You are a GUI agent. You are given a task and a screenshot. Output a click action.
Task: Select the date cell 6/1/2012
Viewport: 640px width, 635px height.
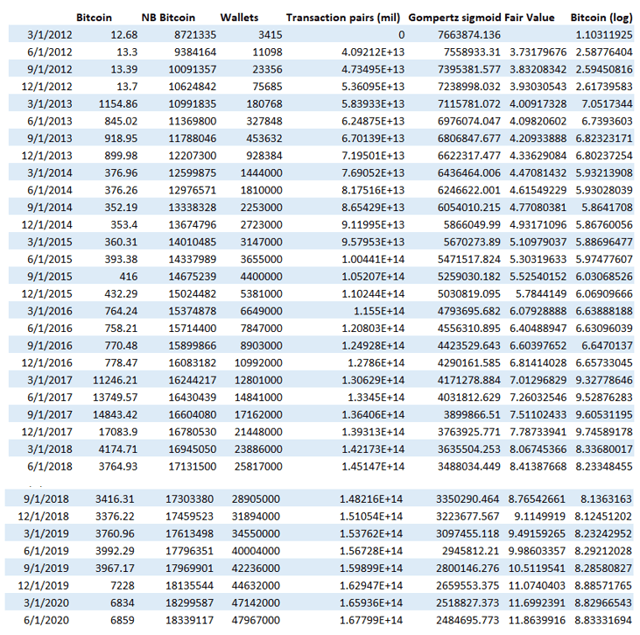(49, 52)
